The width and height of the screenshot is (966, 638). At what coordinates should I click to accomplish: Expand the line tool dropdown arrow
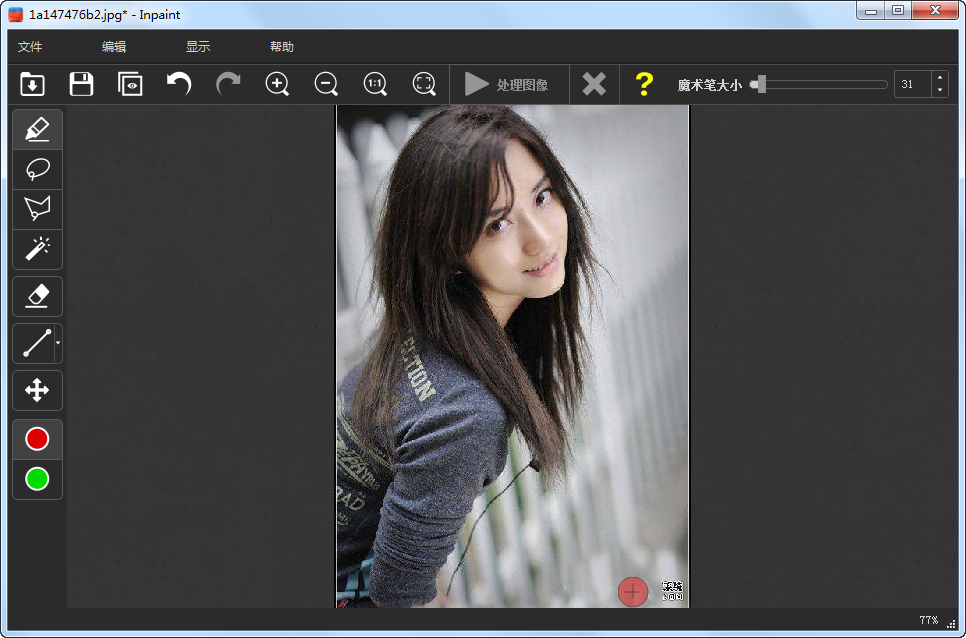[58, 343]
